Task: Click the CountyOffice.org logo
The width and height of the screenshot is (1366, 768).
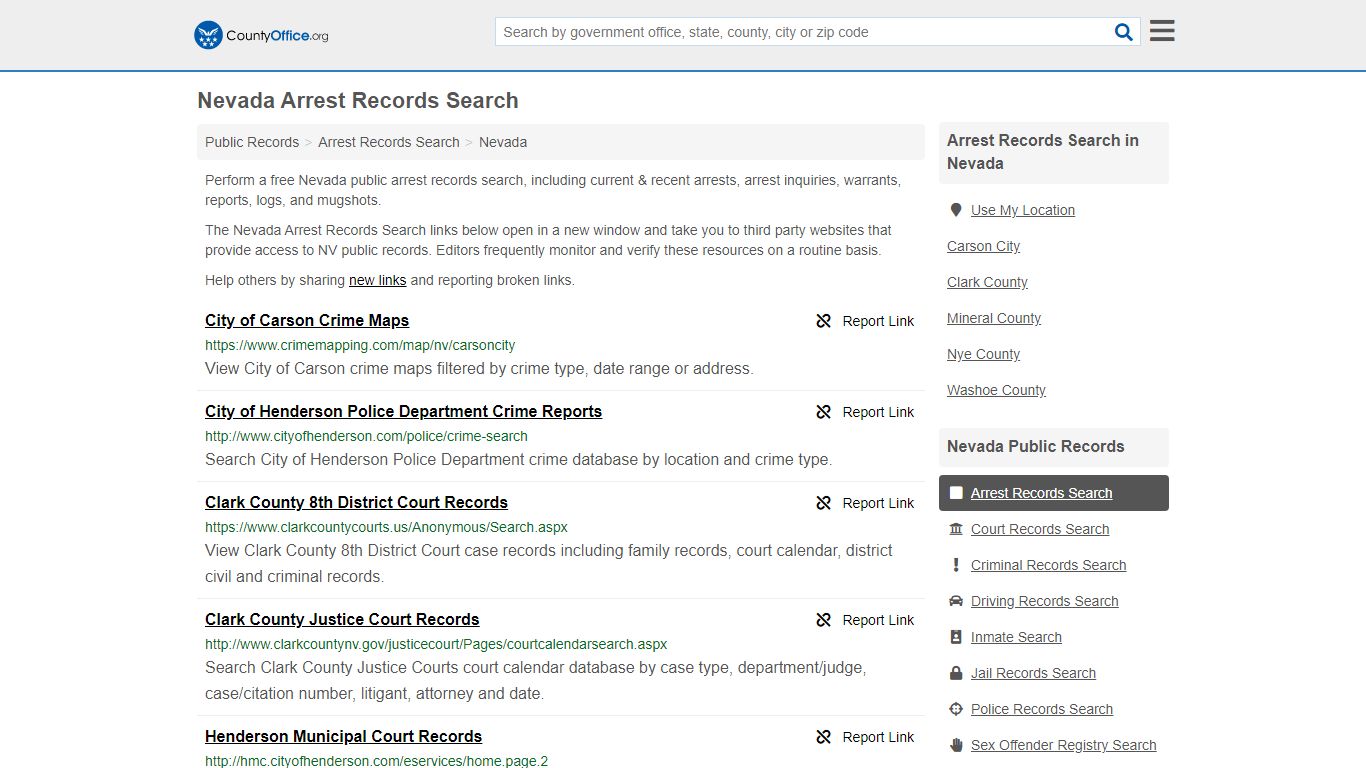Action: [x=261, y=35]
